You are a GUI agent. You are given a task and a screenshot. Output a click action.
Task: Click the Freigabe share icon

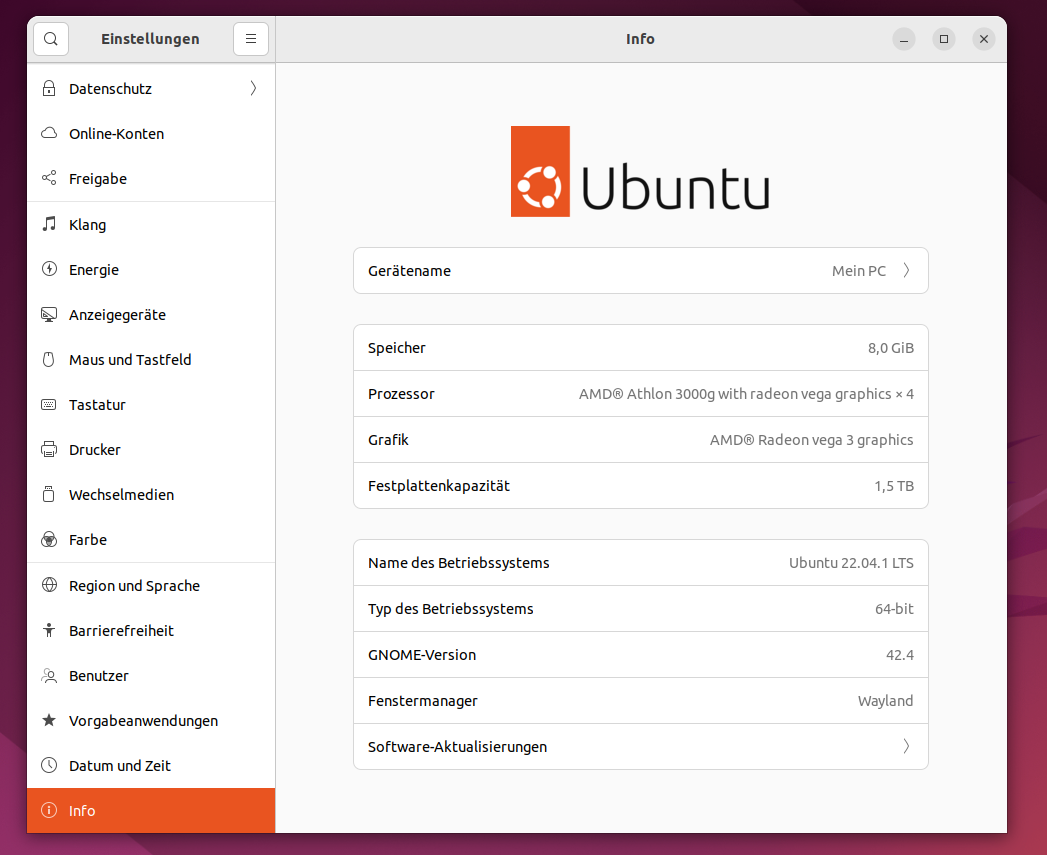coord(49,178)
